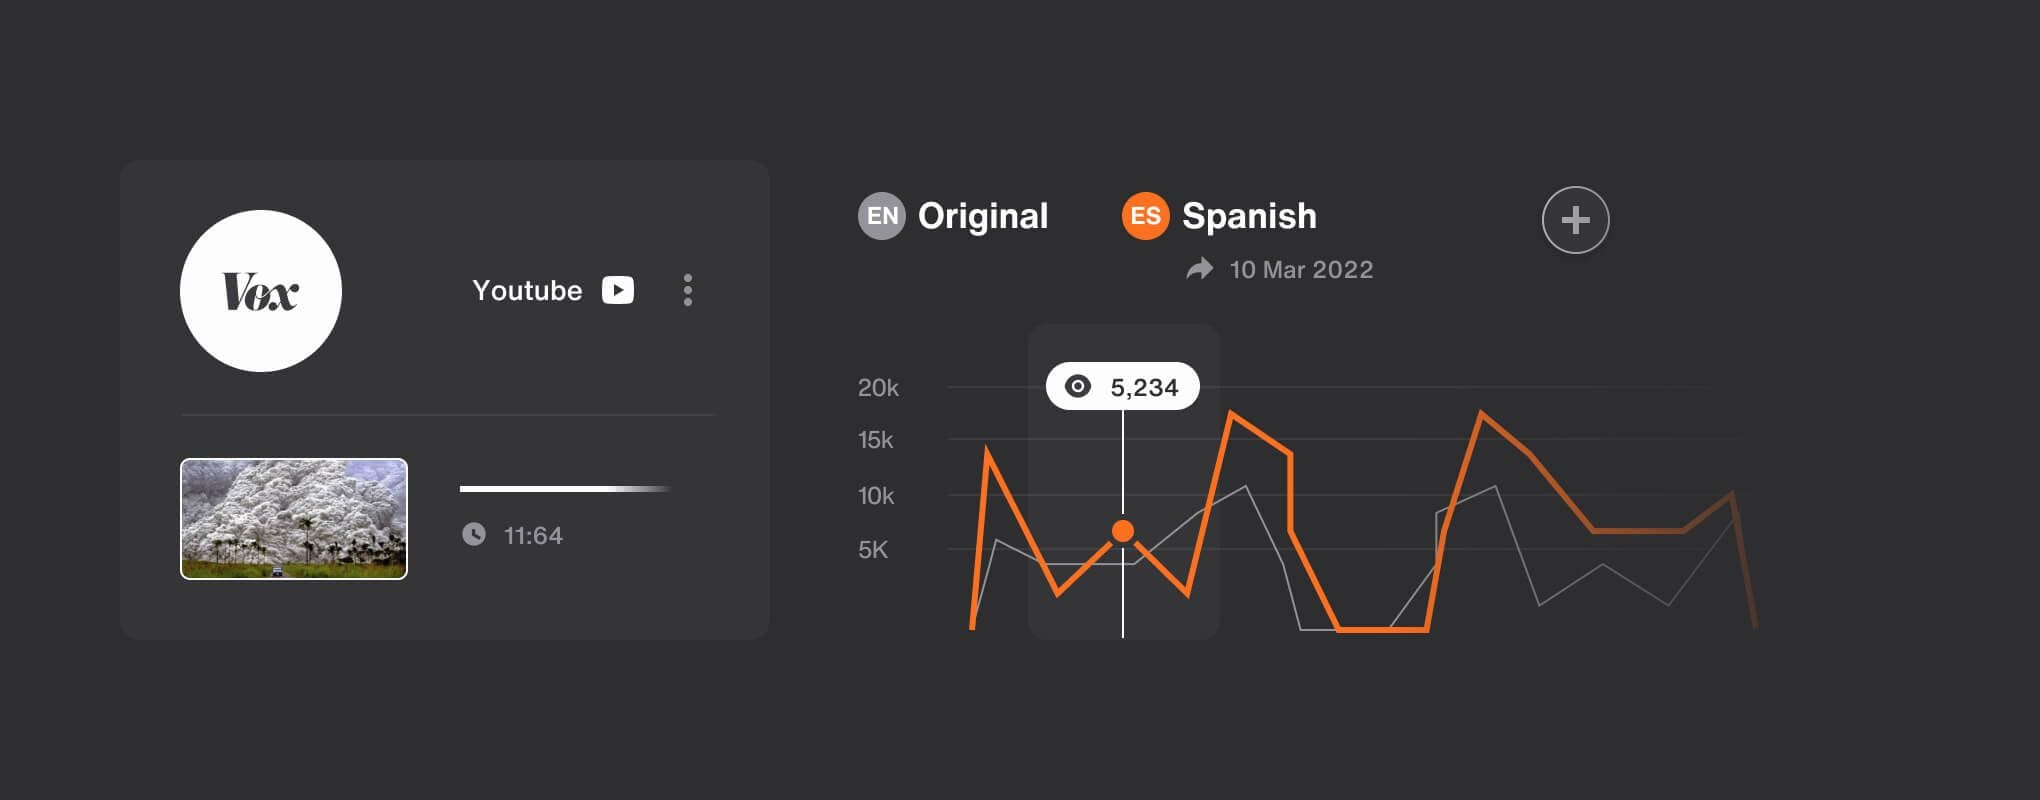The width and height of the screenshot is (2040, 800).
Task: Click the share arrow icon
Action: [1200, 269]
